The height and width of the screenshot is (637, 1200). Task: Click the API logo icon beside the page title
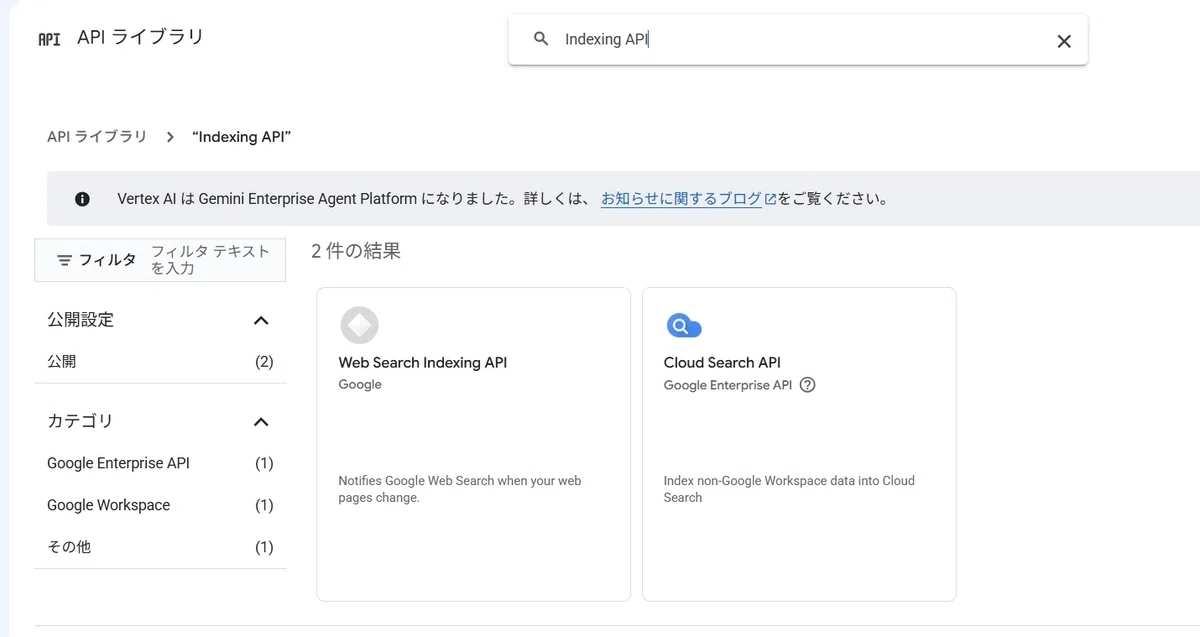49,39
